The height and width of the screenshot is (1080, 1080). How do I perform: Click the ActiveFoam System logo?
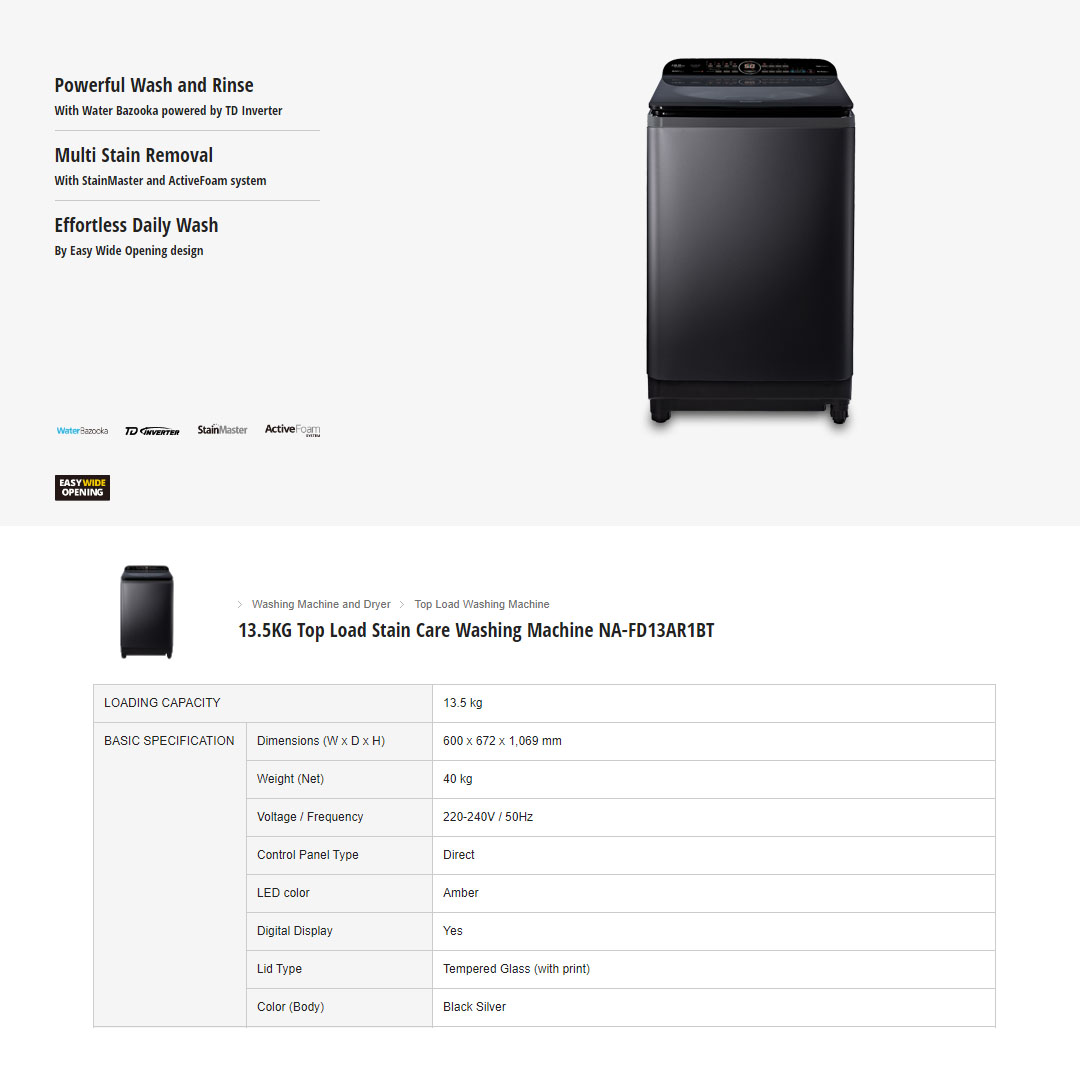click(292, 430)
